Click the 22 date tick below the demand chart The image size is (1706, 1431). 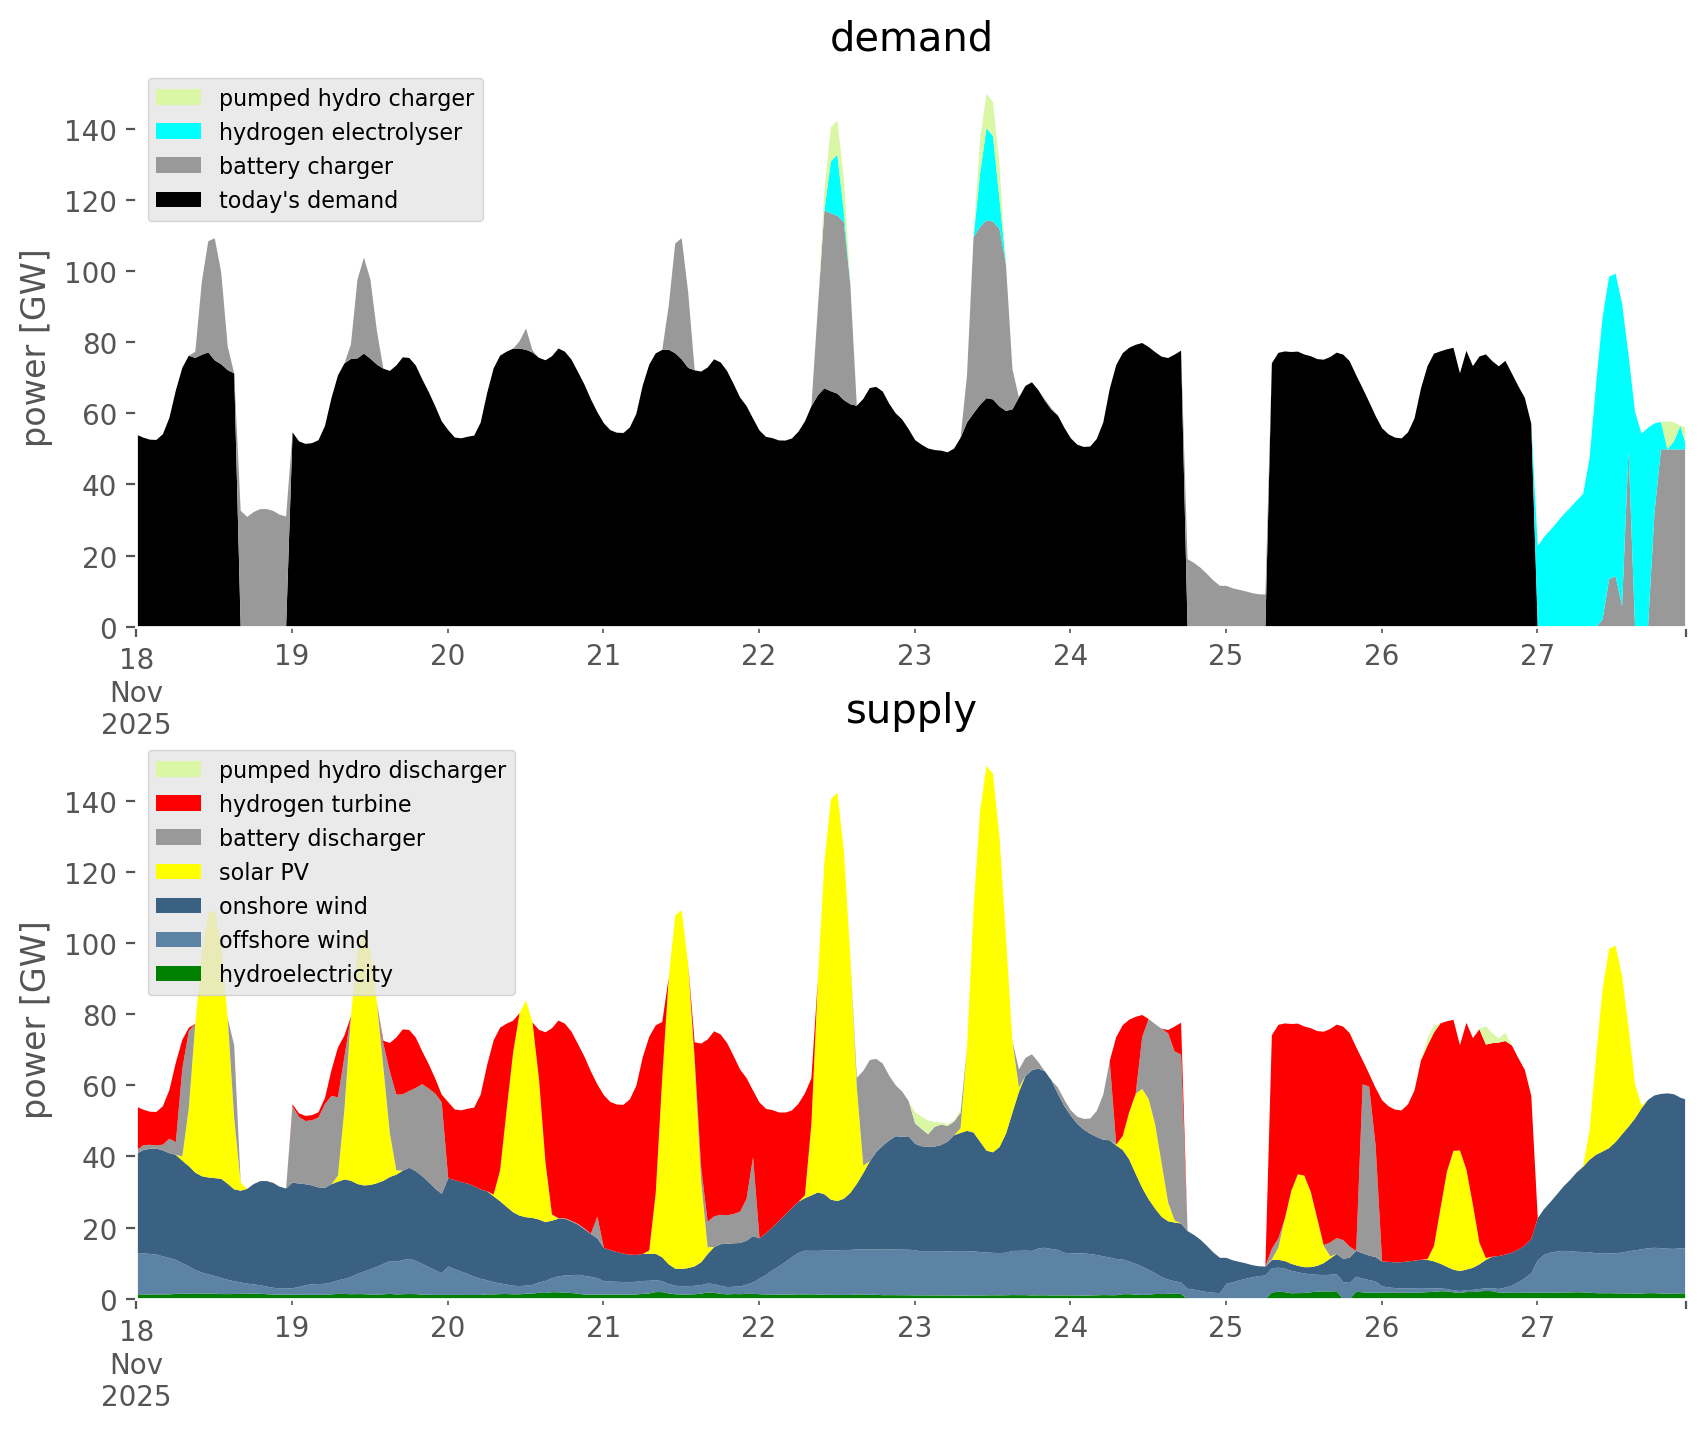coord(758,656)
